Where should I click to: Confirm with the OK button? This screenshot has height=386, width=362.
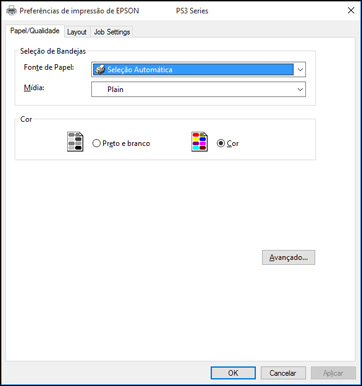coord(233,373)
